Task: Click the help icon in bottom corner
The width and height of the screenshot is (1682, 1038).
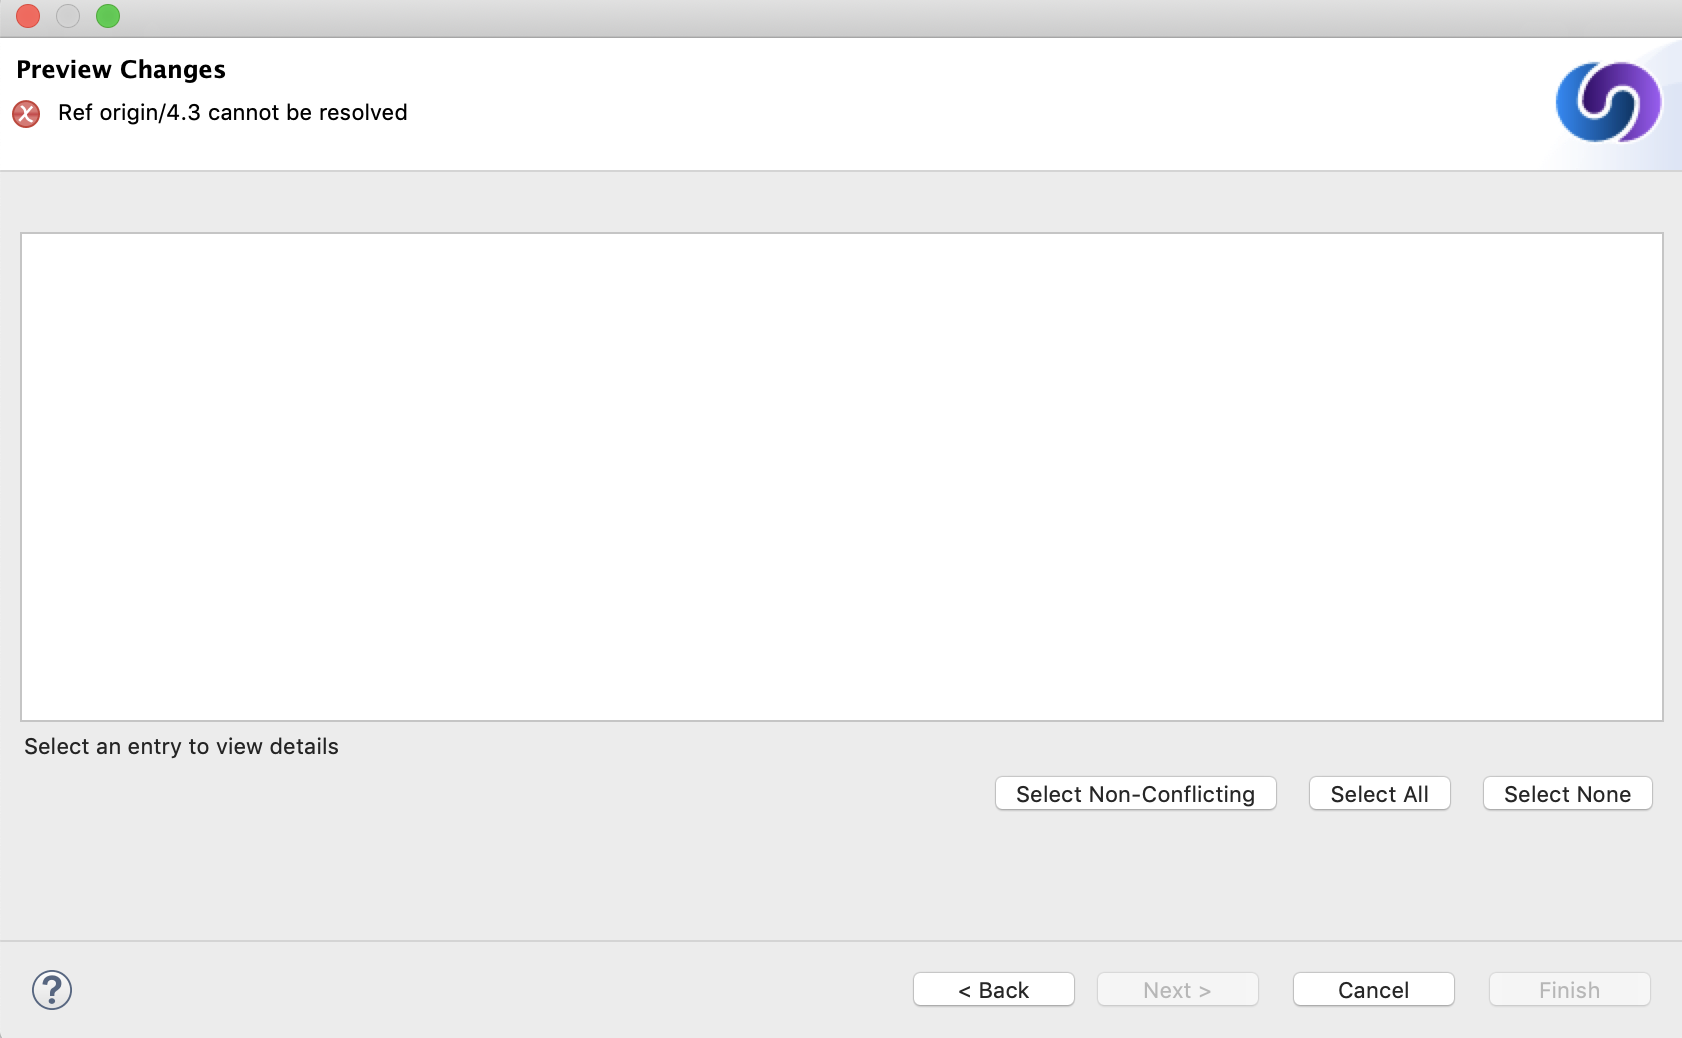Action: pyautogui.click(x=52, y=990)
